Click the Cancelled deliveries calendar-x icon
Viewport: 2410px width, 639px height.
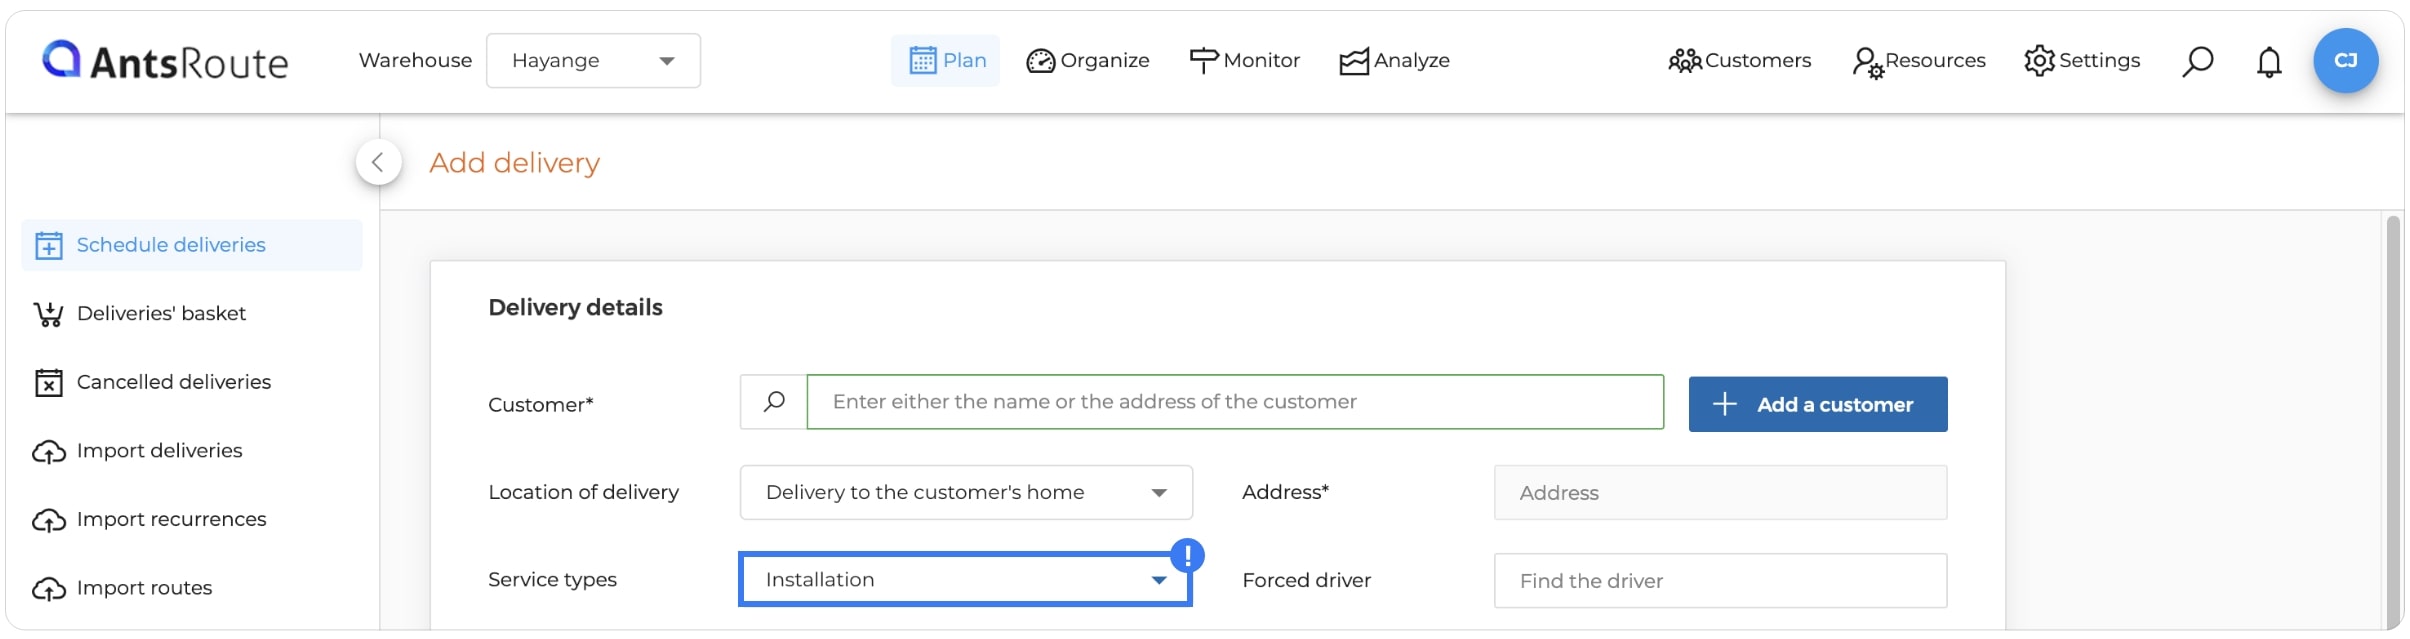[x=49, y=383]
